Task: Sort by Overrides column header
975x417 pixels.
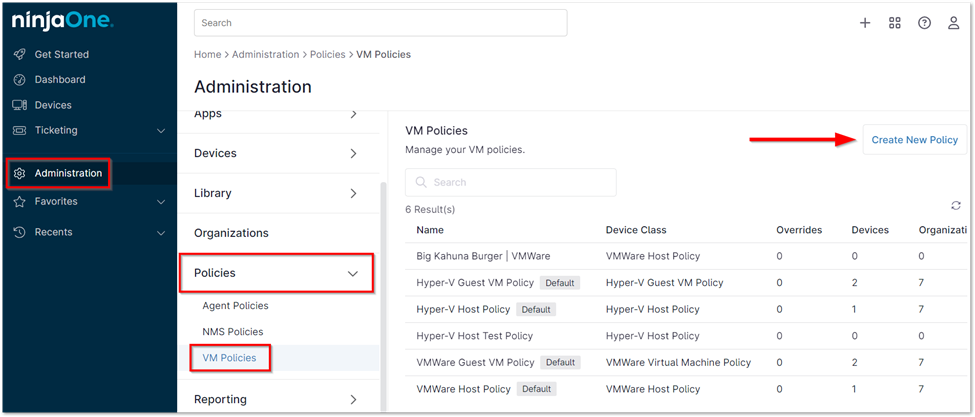Action: [799, 230]
